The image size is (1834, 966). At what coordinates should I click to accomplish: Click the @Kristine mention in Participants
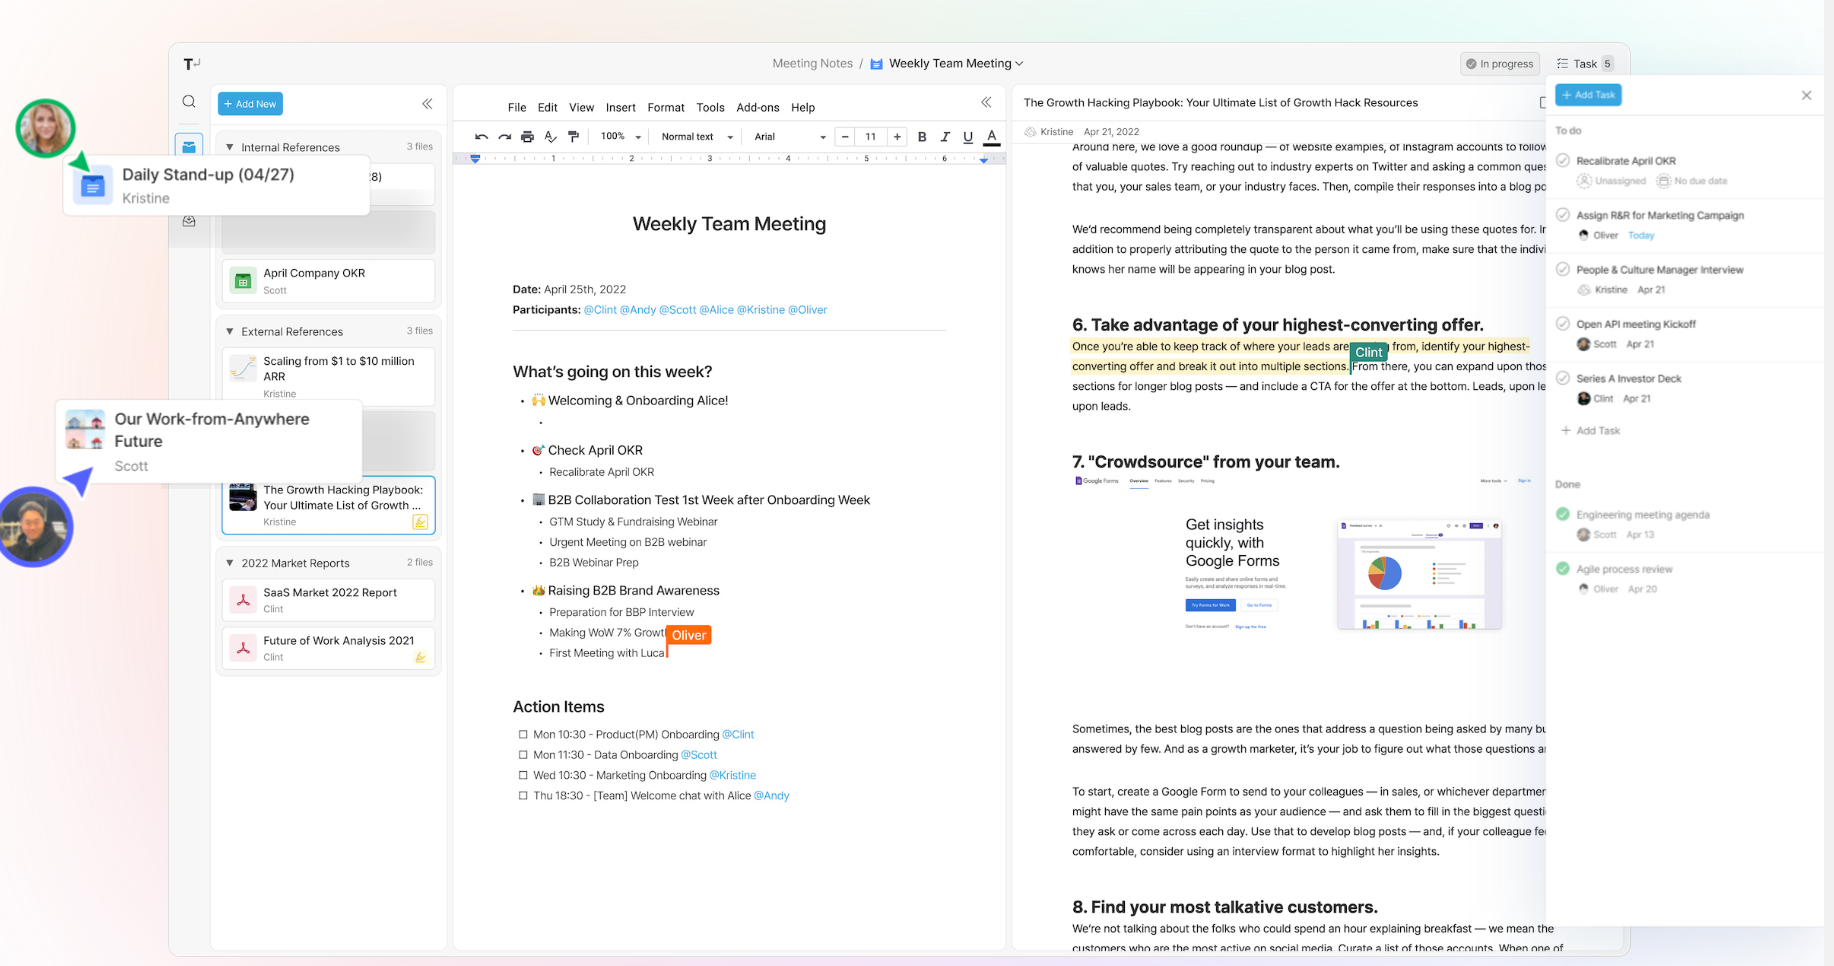click(x=761, y=310)
